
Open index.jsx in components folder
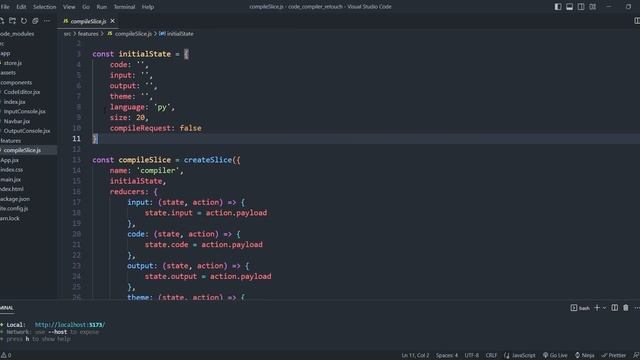14,102
